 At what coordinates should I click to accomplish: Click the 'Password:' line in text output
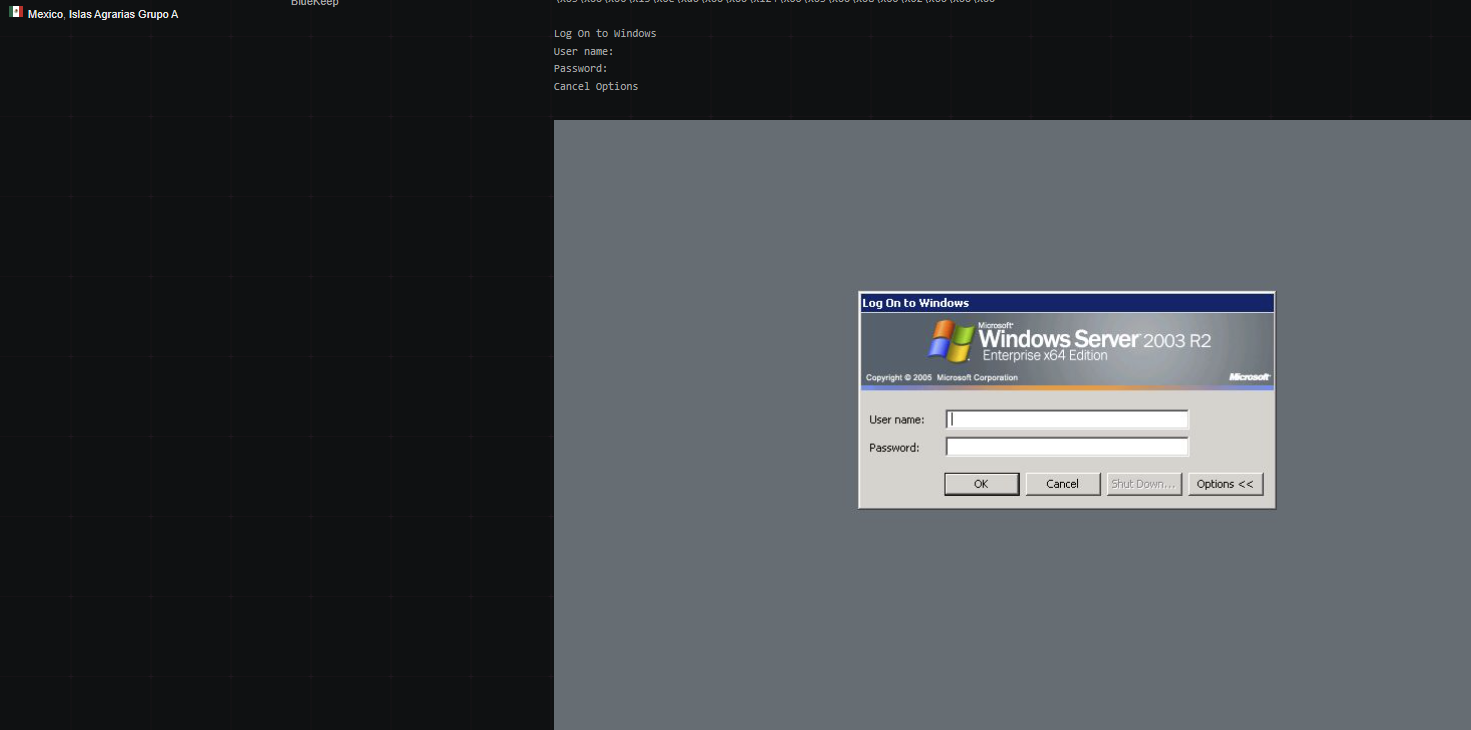pyautogui.click(x=581, y=68)
